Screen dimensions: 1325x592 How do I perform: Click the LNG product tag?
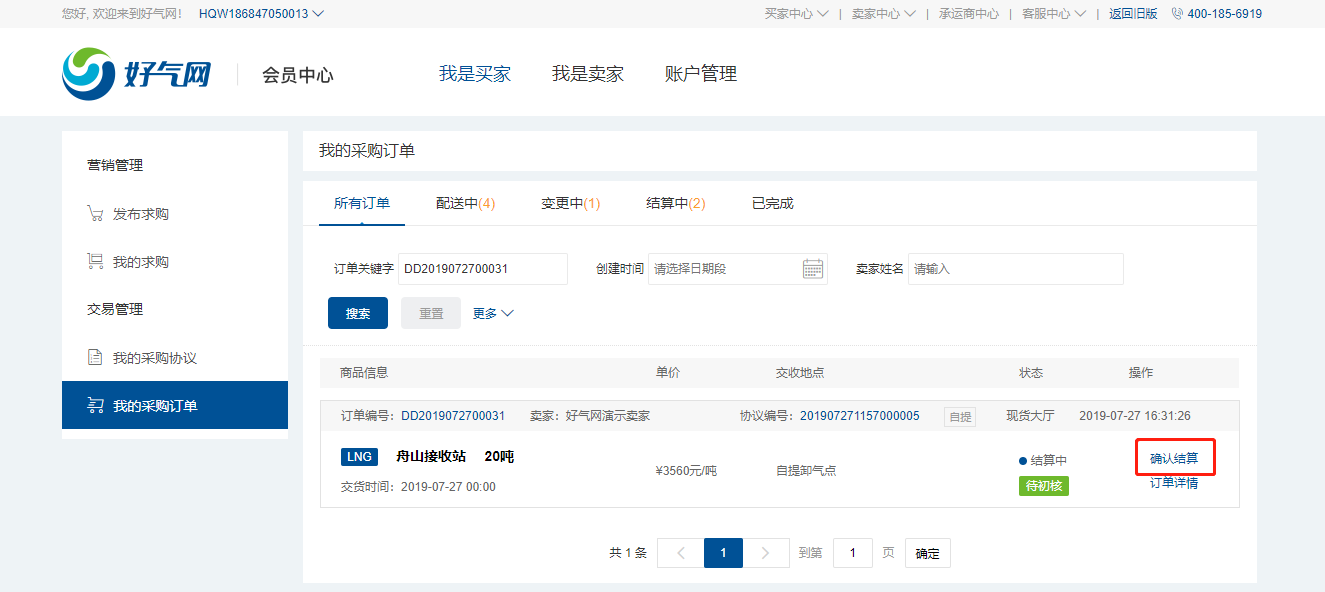359,457
